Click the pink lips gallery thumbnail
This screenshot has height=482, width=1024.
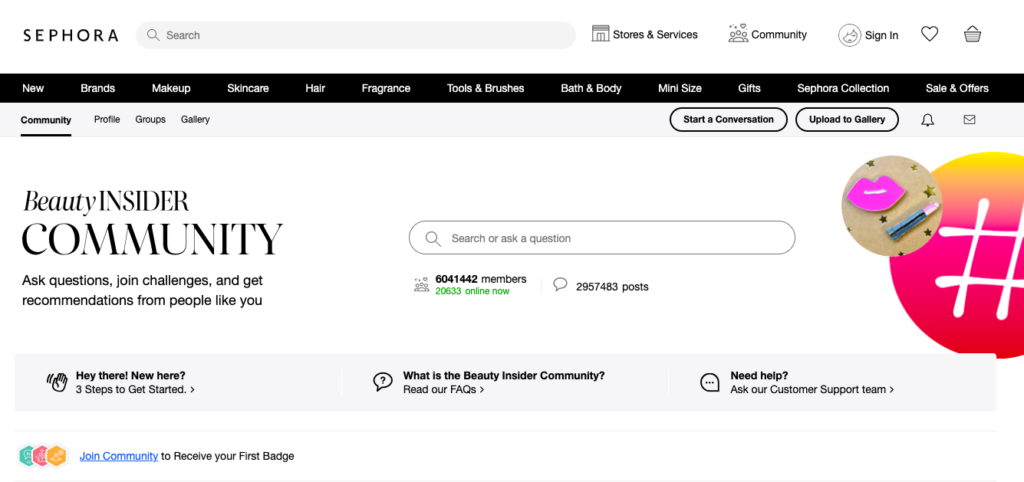pos(892,206)
